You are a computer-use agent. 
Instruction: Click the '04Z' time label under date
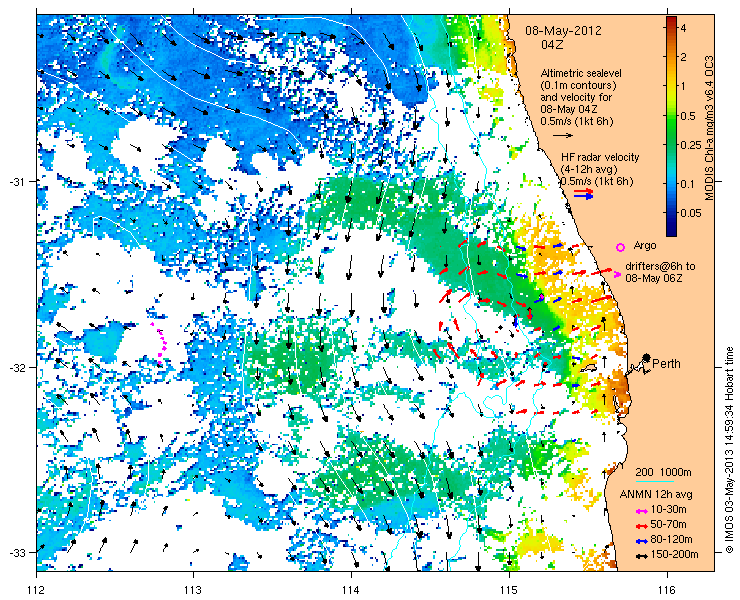click(551, 45)
